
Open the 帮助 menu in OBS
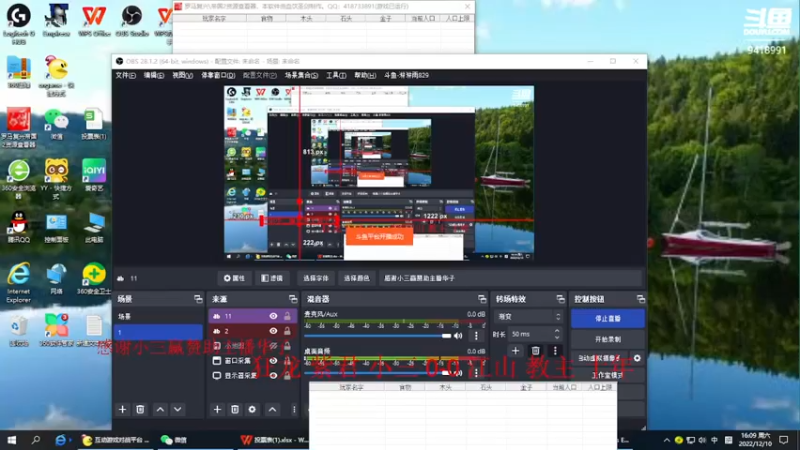click(x=365, y=75)
